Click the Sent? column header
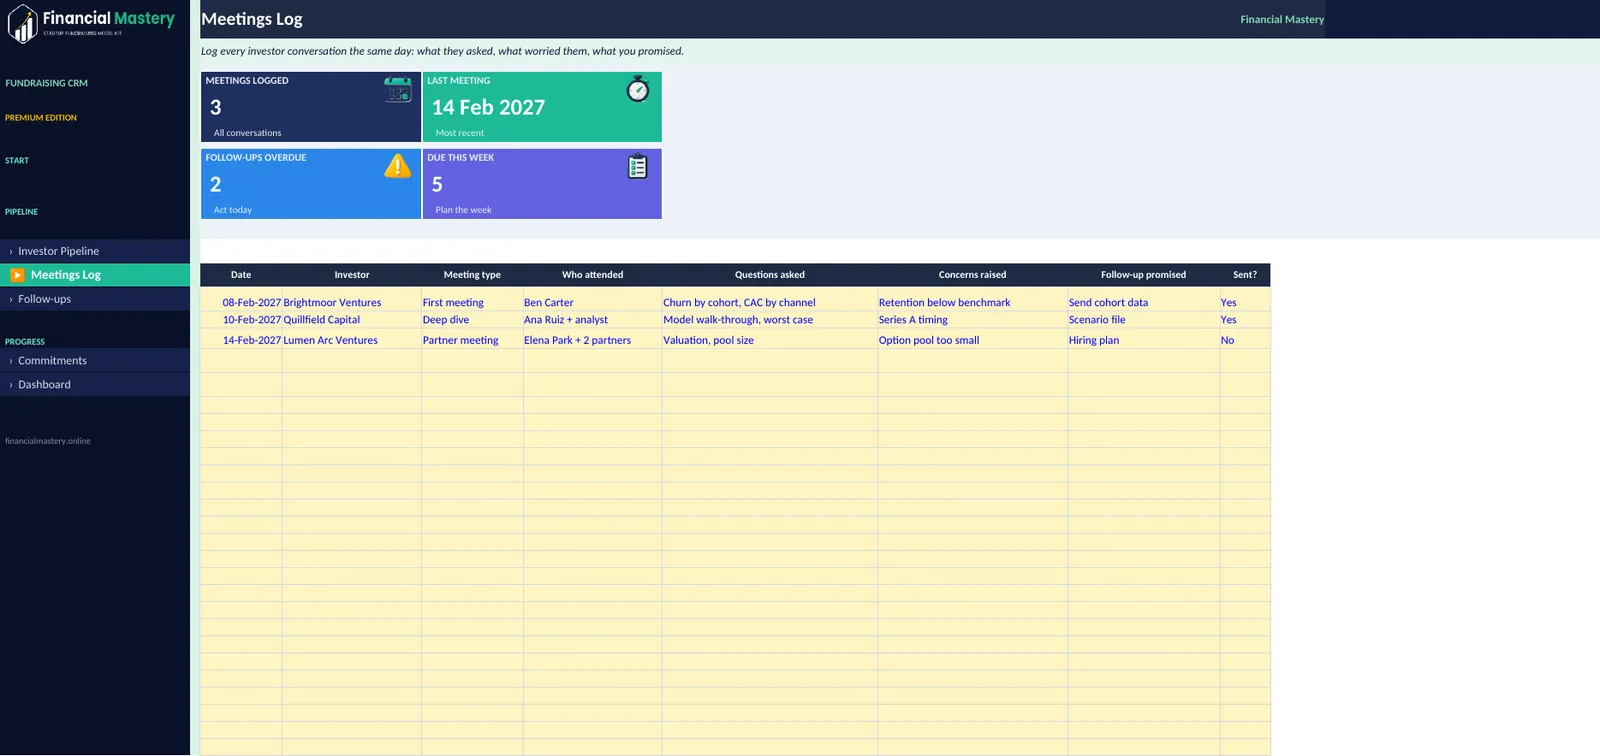This screenshot has width=1600, height=756. (x=1245, y=275)
